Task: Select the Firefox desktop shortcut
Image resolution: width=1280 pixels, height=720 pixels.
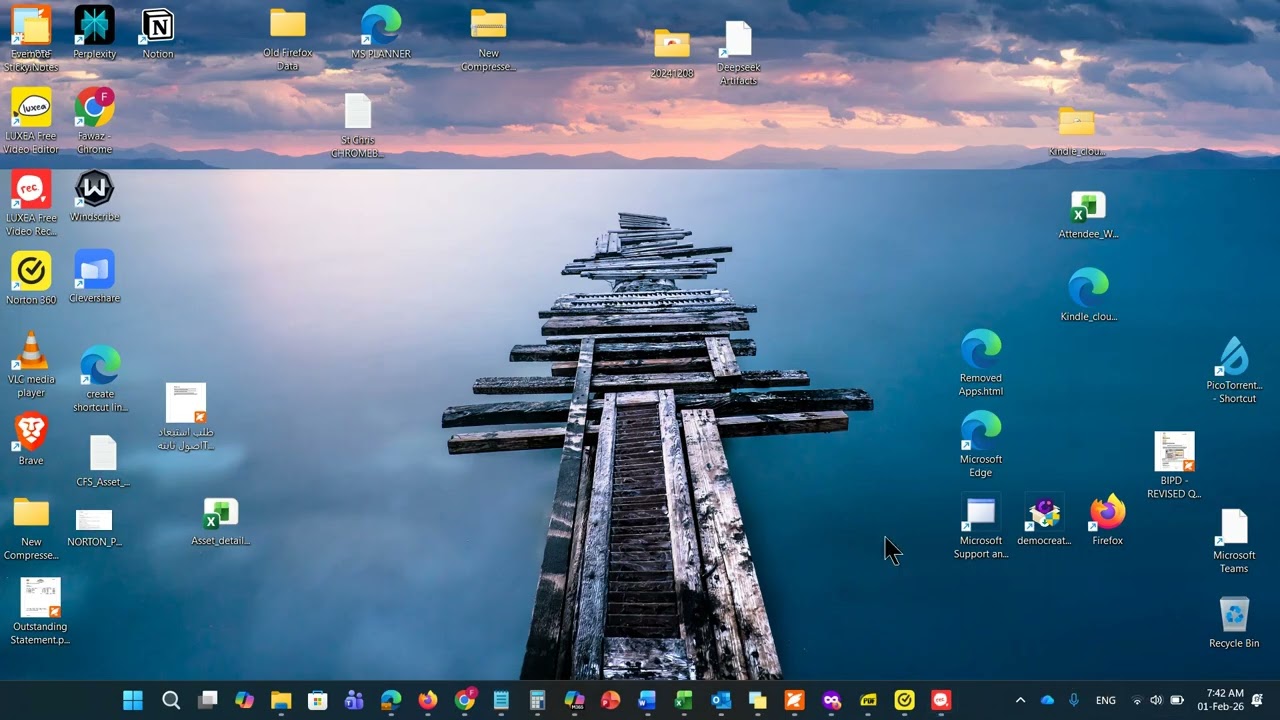Action: click(1107, 520)
